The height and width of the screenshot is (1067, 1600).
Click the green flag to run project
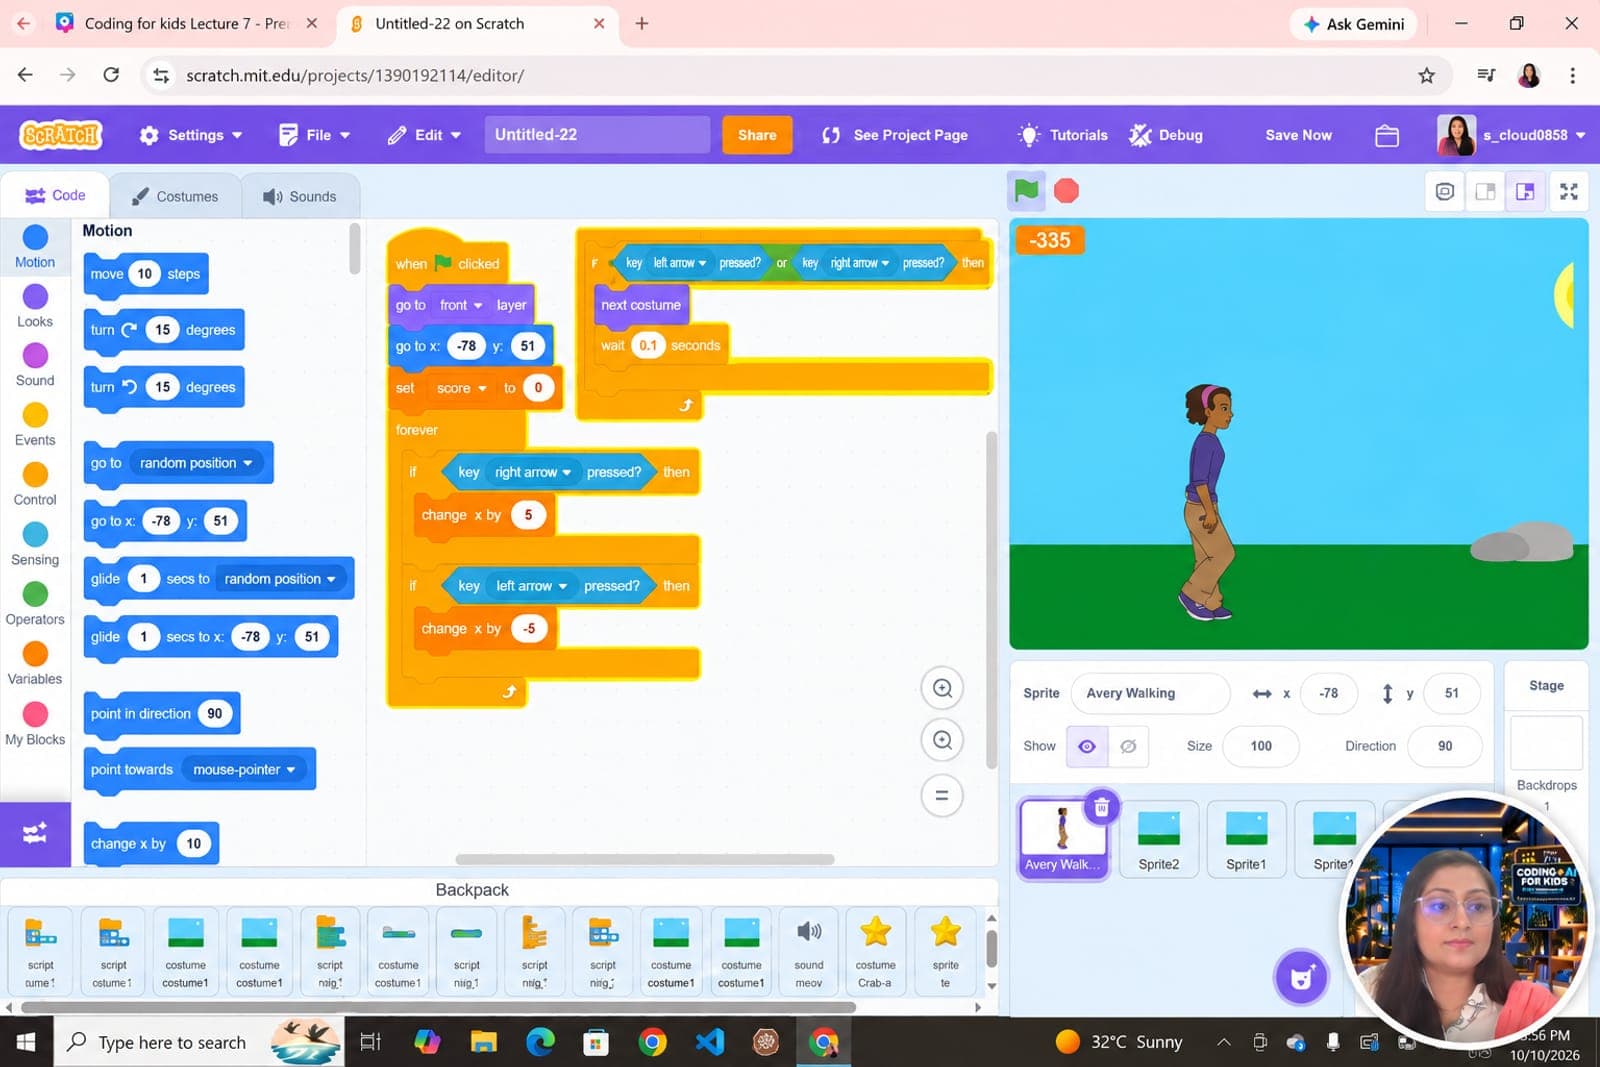1026,190
